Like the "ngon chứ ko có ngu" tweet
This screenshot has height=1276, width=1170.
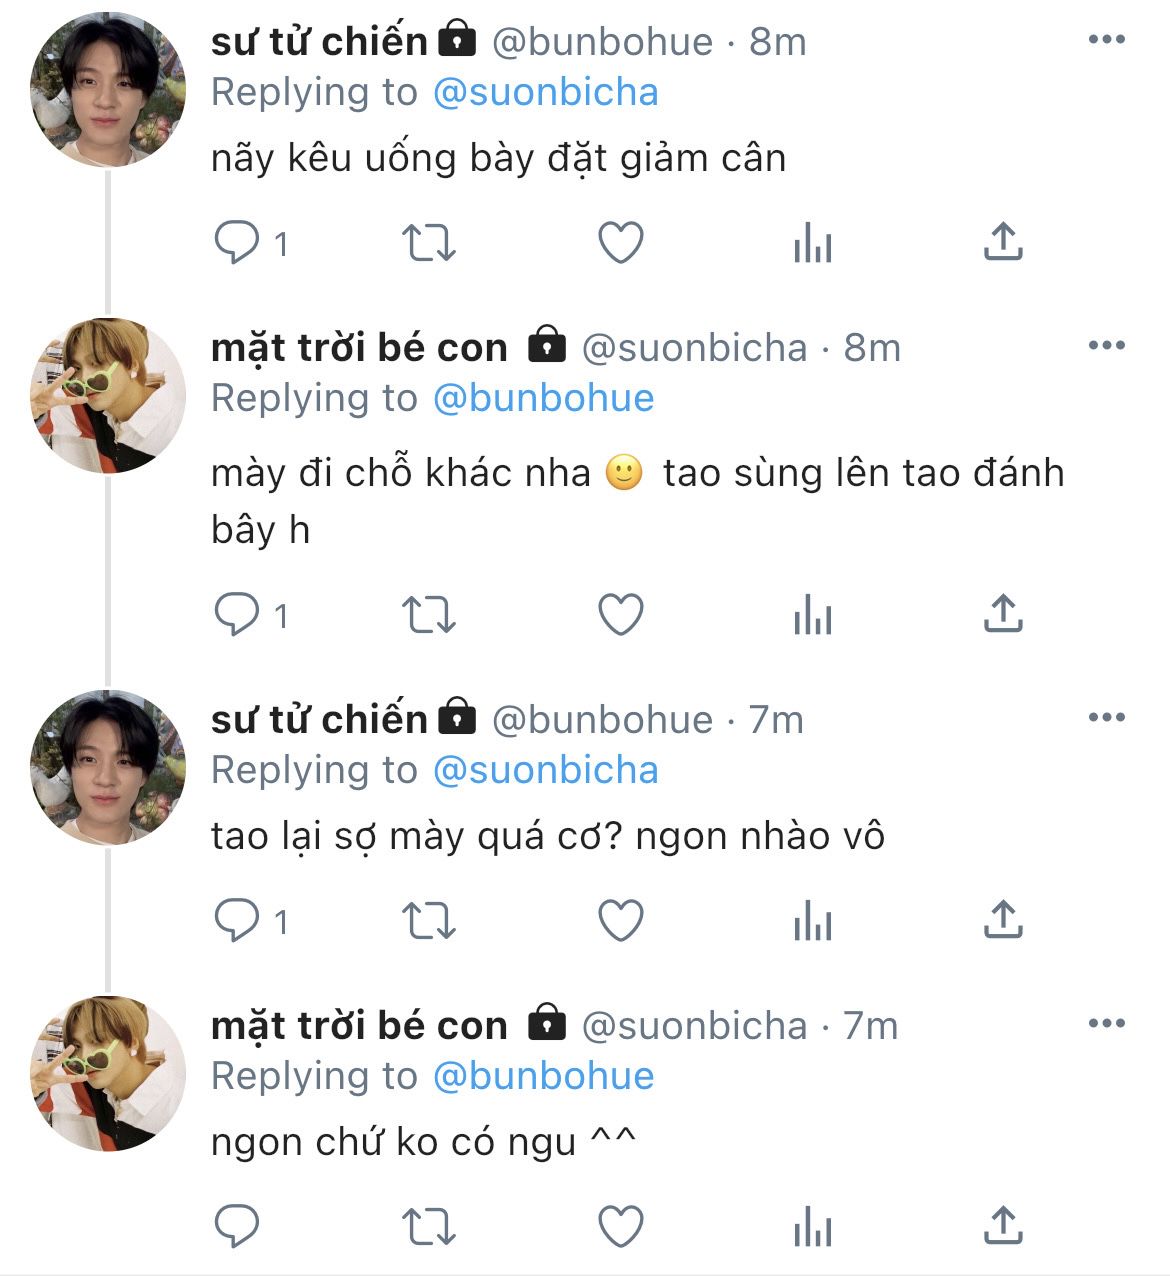[x=620, y=1226]
